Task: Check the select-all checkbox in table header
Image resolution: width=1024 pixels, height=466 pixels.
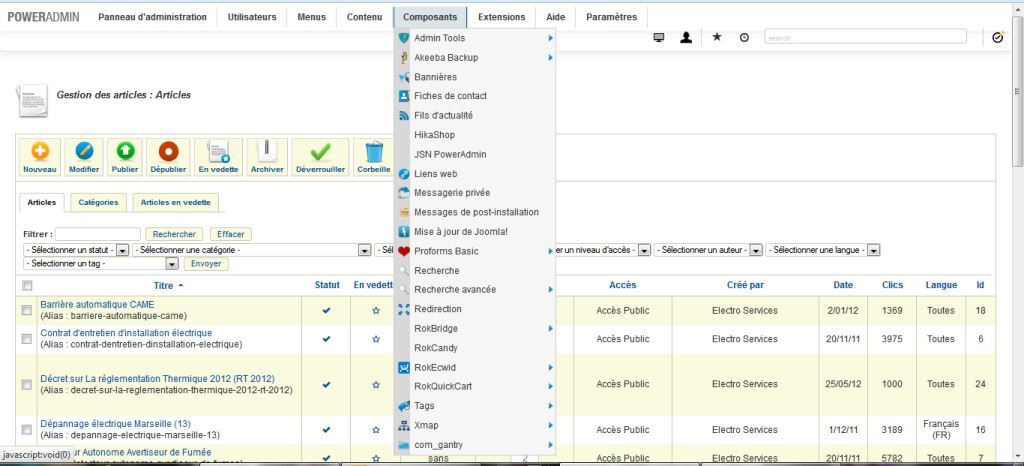Action: click(x=27, y=285)
